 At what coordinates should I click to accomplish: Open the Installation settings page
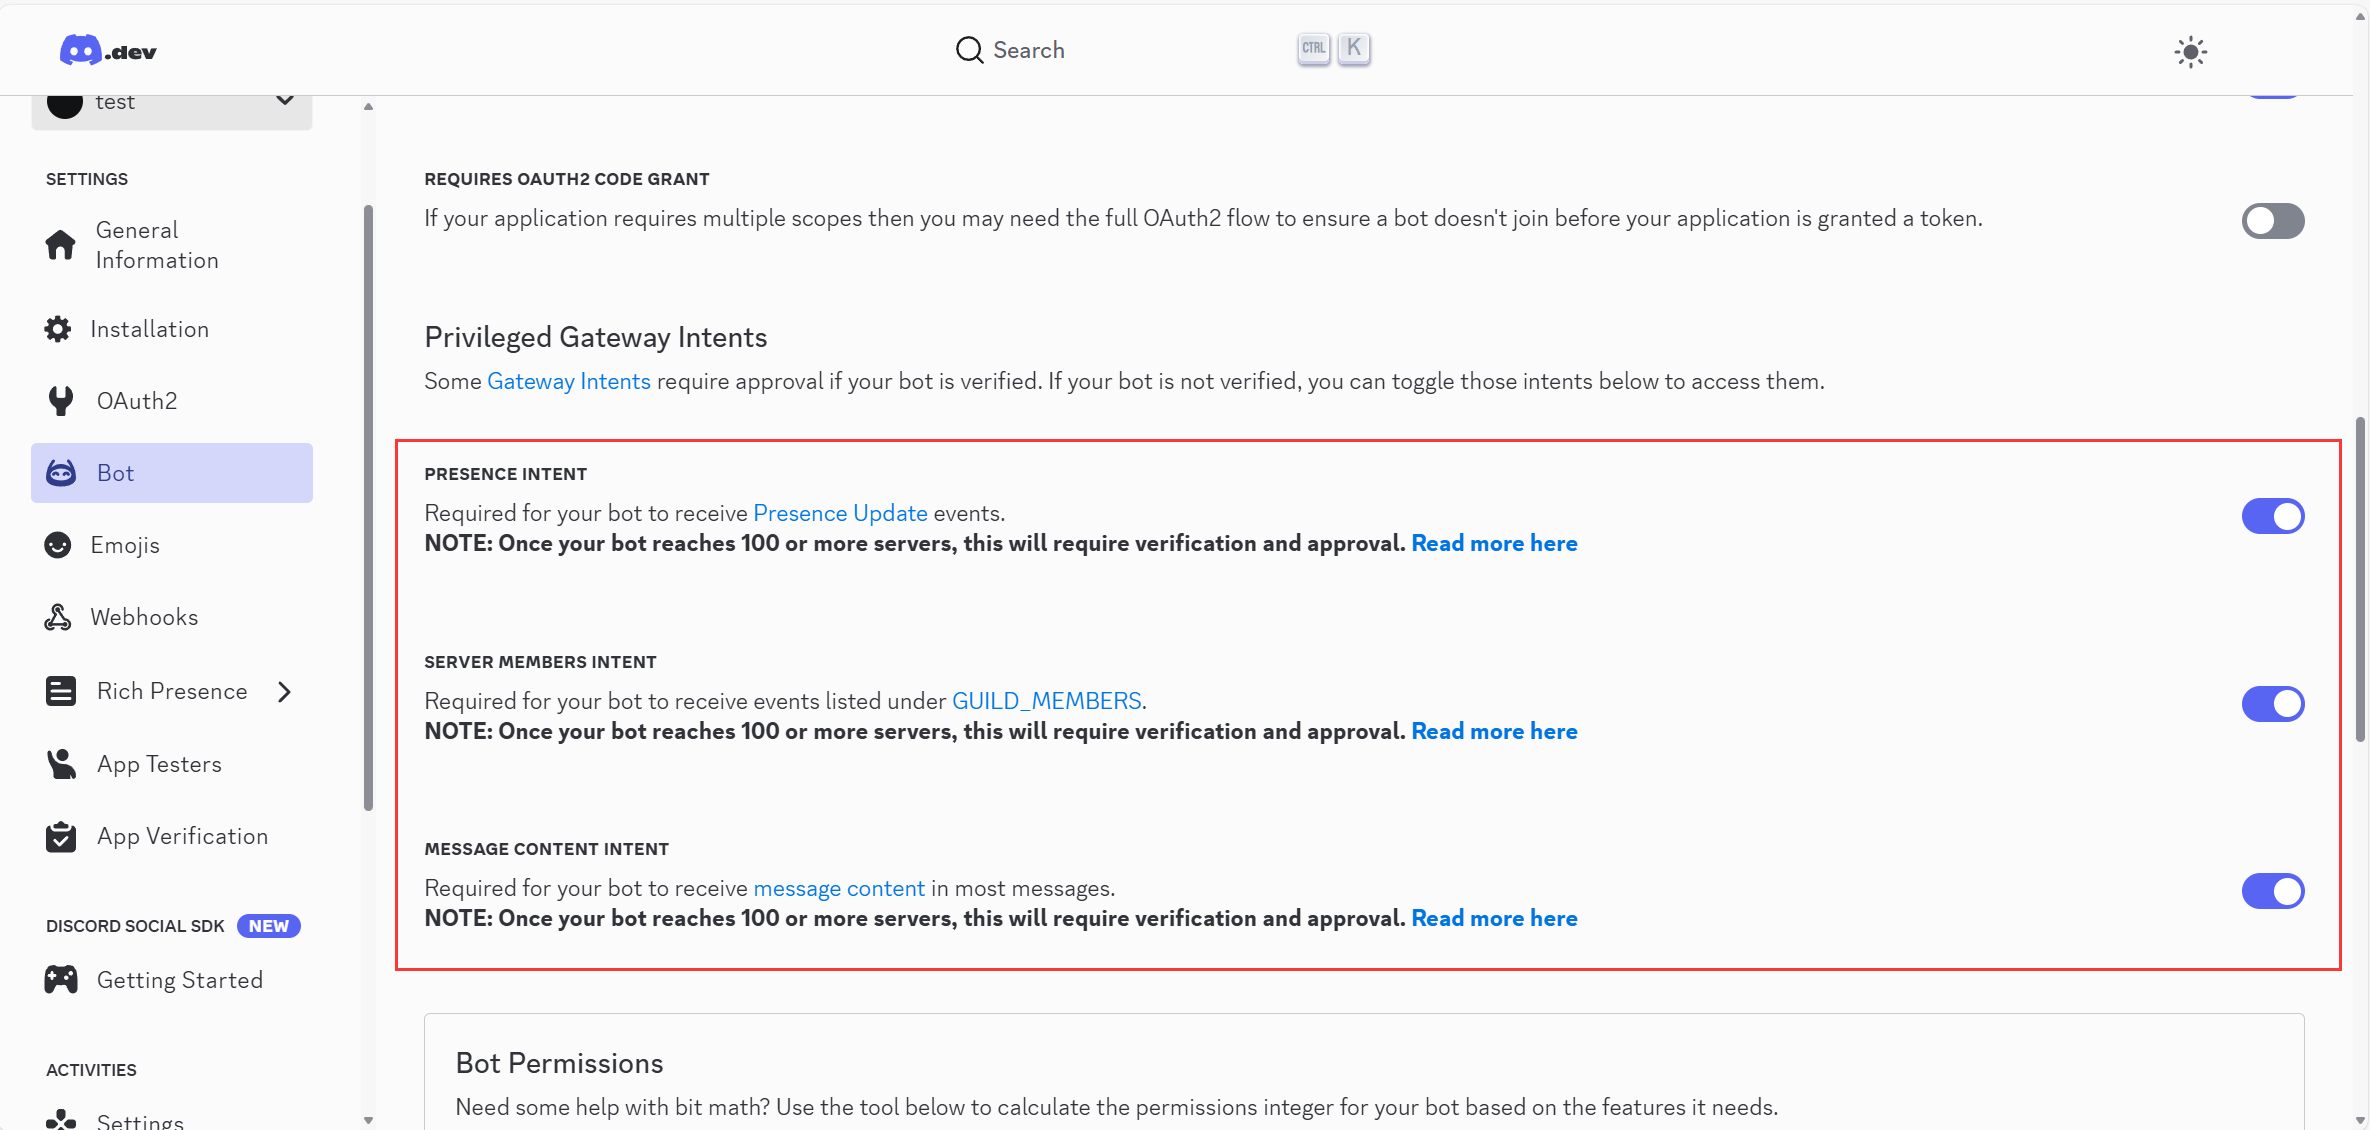coord(172,329)
